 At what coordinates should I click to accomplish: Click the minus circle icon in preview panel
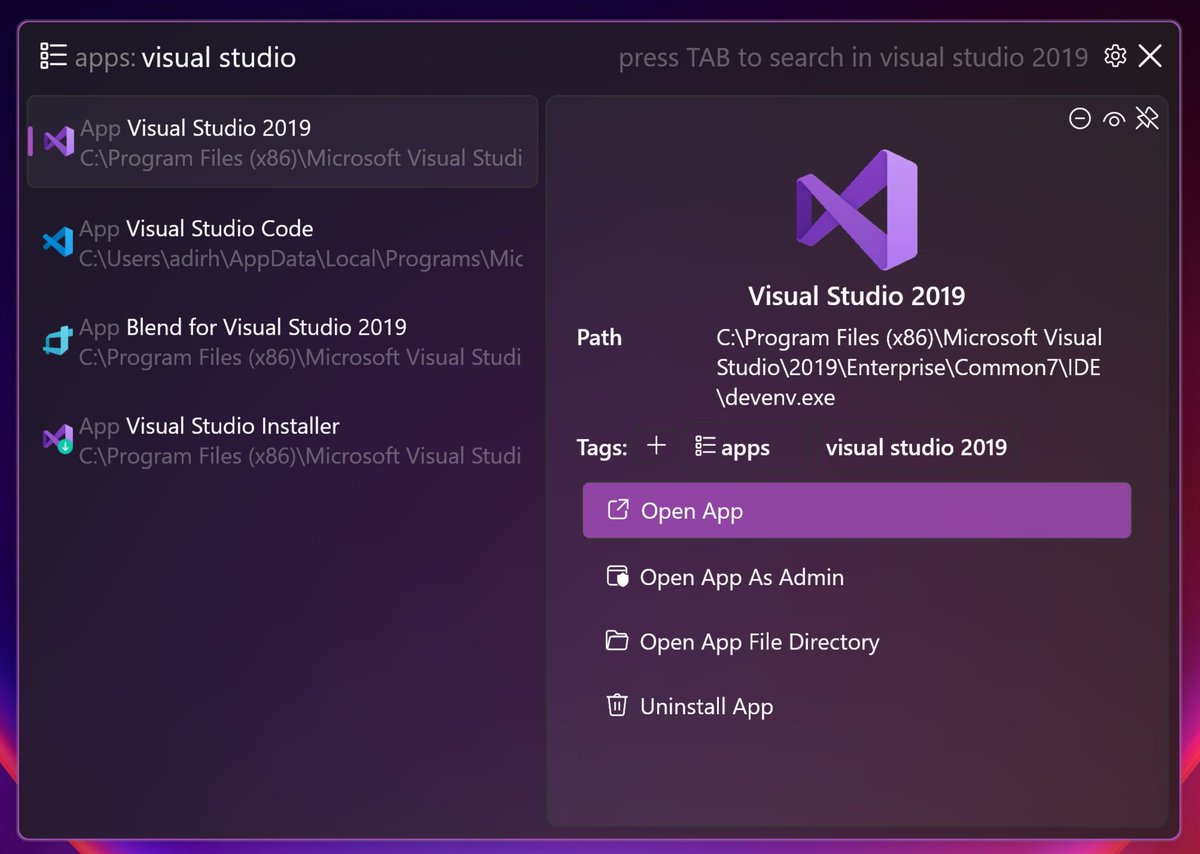[x=1080, y=119]
